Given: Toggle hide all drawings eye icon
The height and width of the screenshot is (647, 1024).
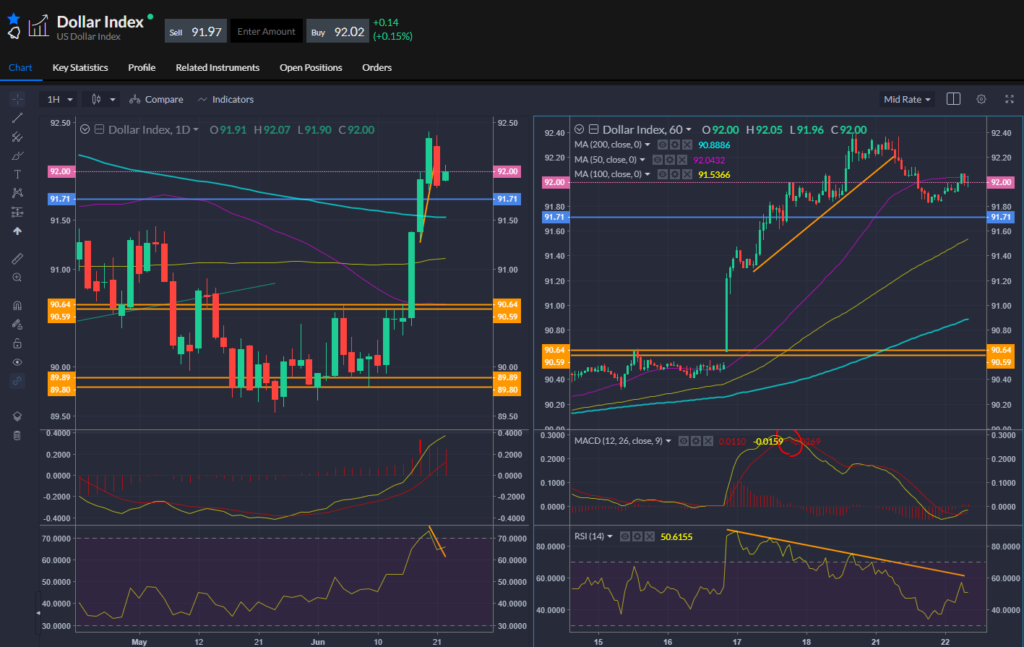Looking at the screenshot, I should click(17, 362).
